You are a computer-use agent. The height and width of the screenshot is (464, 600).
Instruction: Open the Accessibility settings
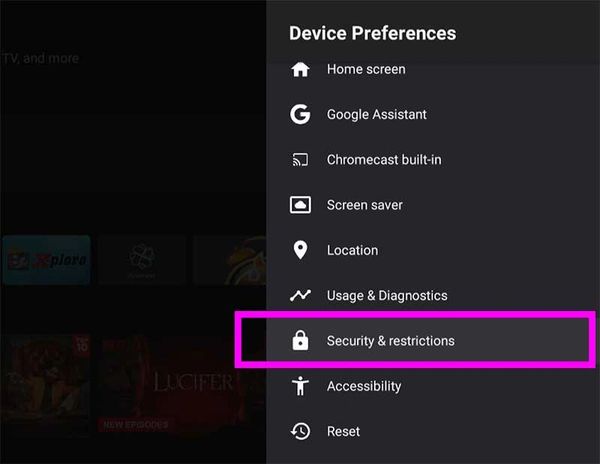click(x=364, y=386)
